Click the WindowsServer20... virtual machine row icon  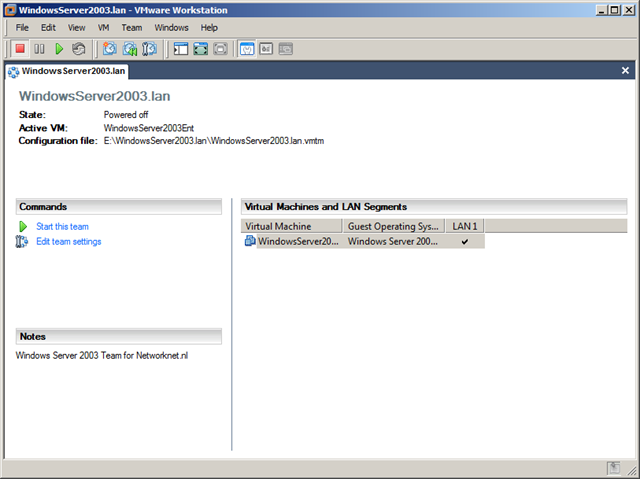[x=249, y=241]
